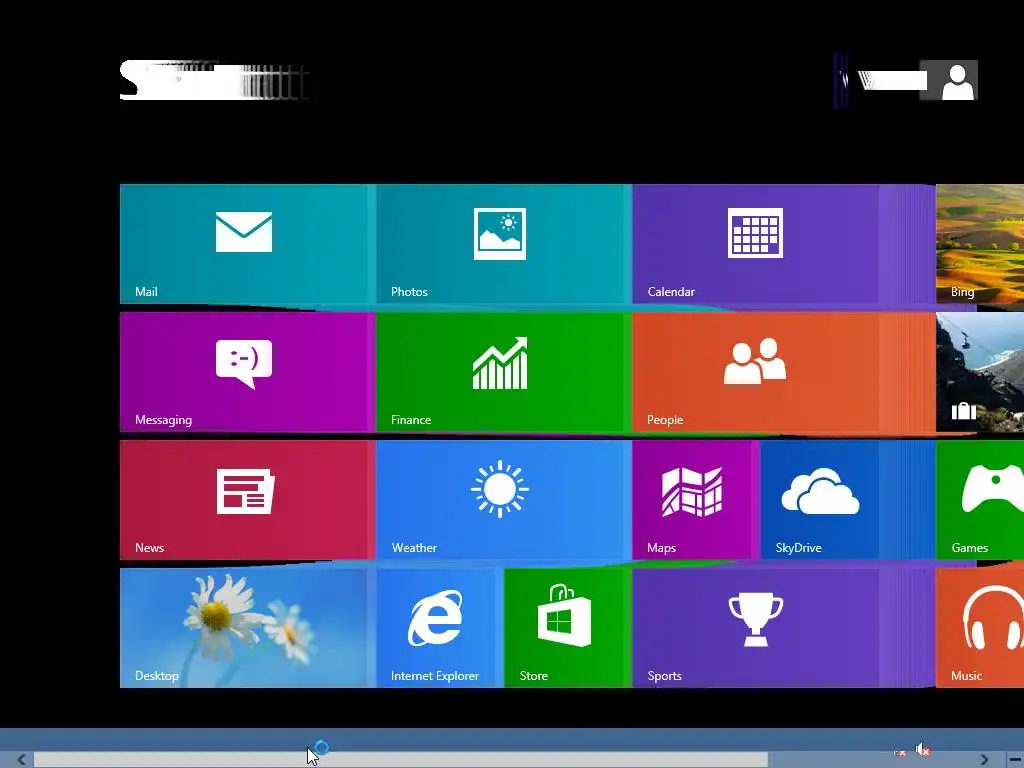Click the zoom-out minus button

pos(1016,760)
